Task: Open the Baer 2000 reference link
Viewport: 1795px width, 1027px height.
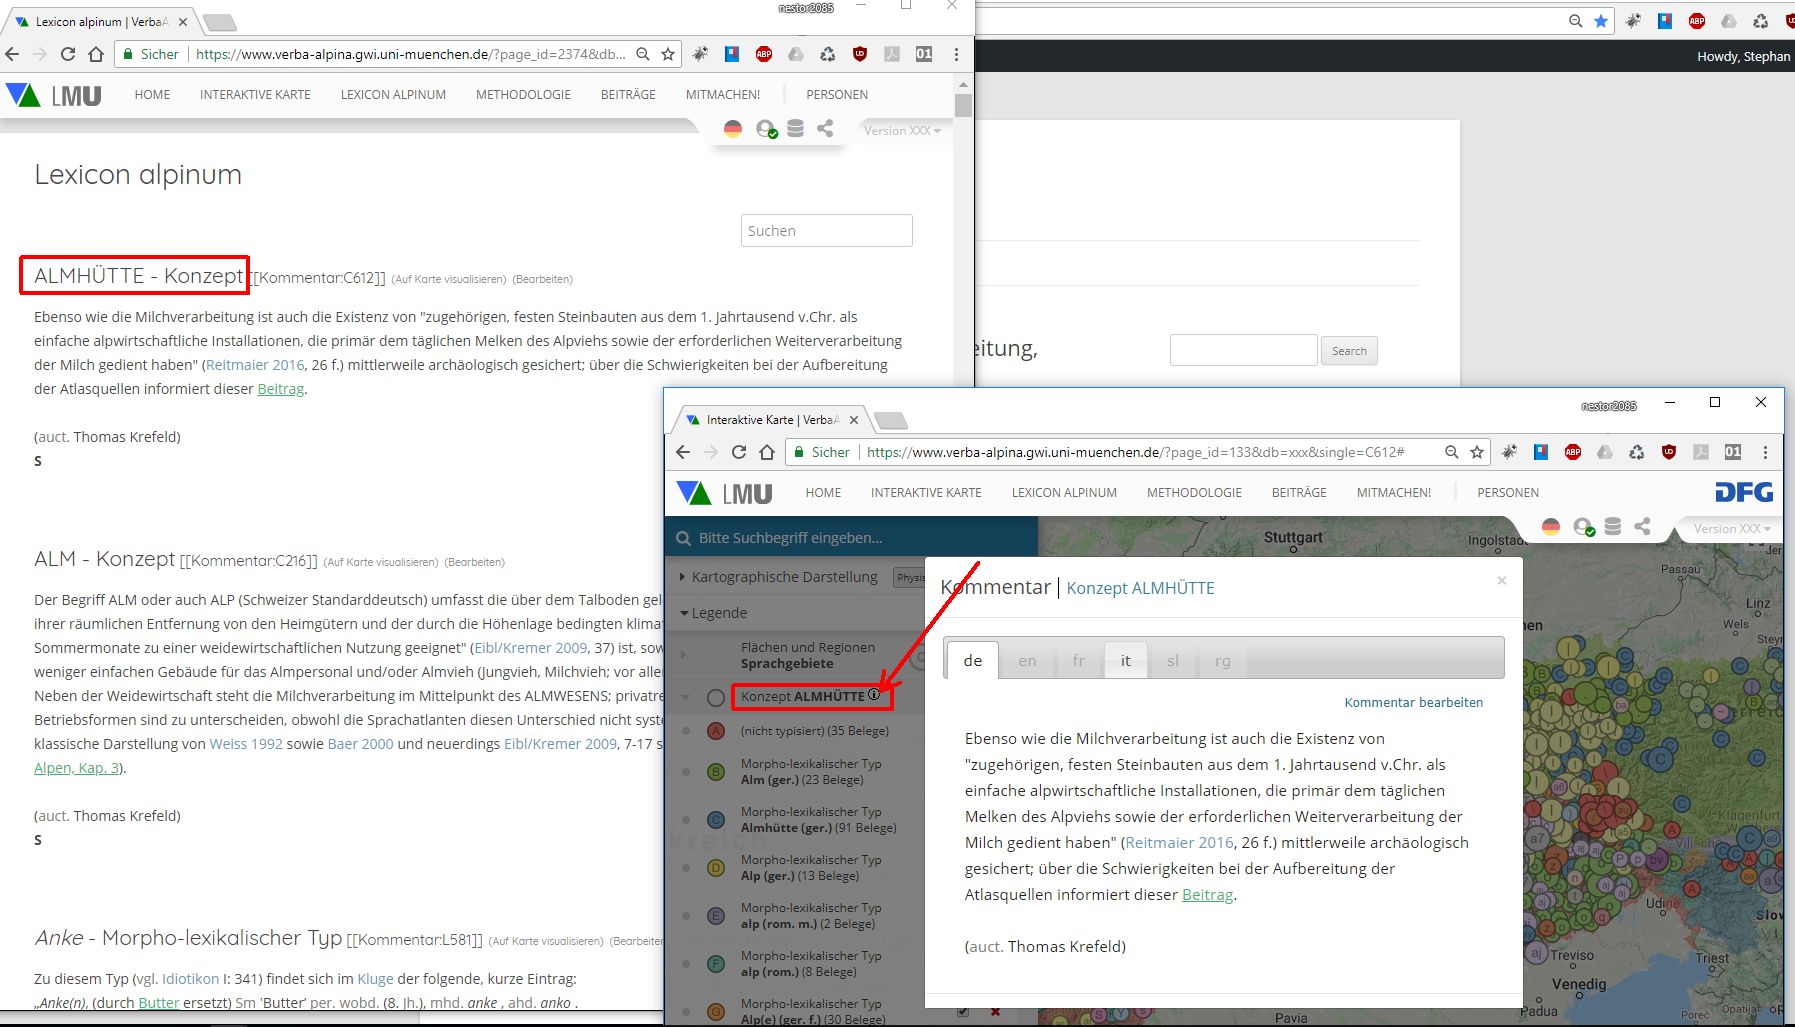Action: click(361, 744)
